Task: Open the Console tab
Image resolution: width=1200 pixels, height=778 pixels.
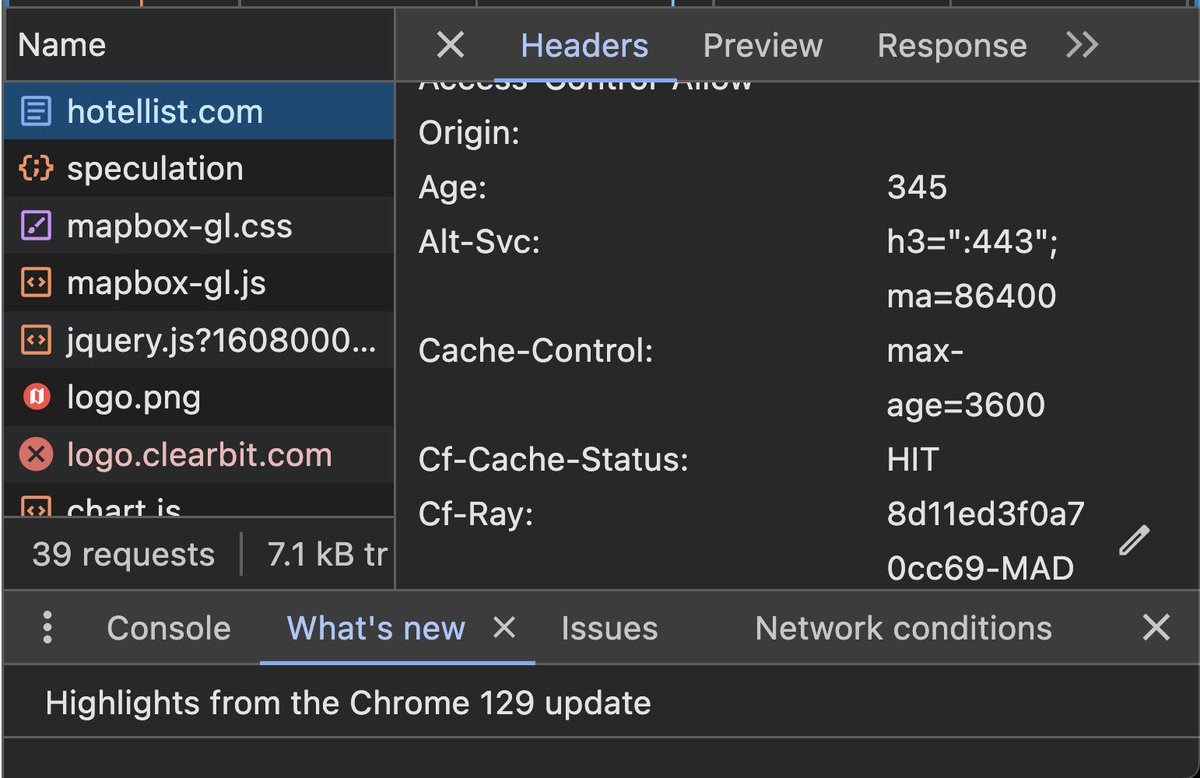Action: pyautogui.click(x=167, y=628)
